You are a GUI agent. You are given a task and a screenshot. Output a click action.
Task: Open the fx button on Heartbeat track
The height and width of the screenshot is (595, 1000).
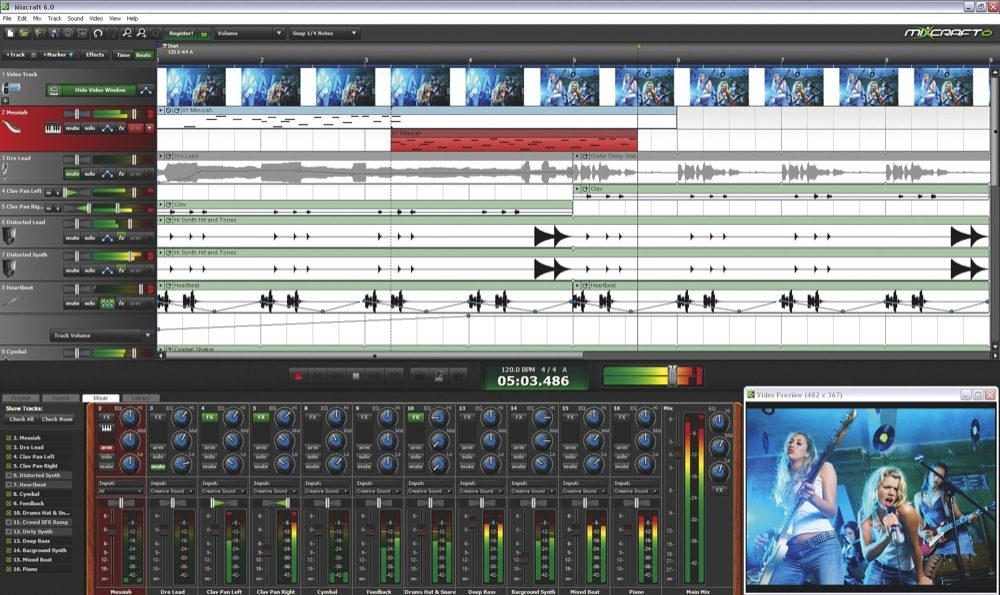[x=121, y=304]
